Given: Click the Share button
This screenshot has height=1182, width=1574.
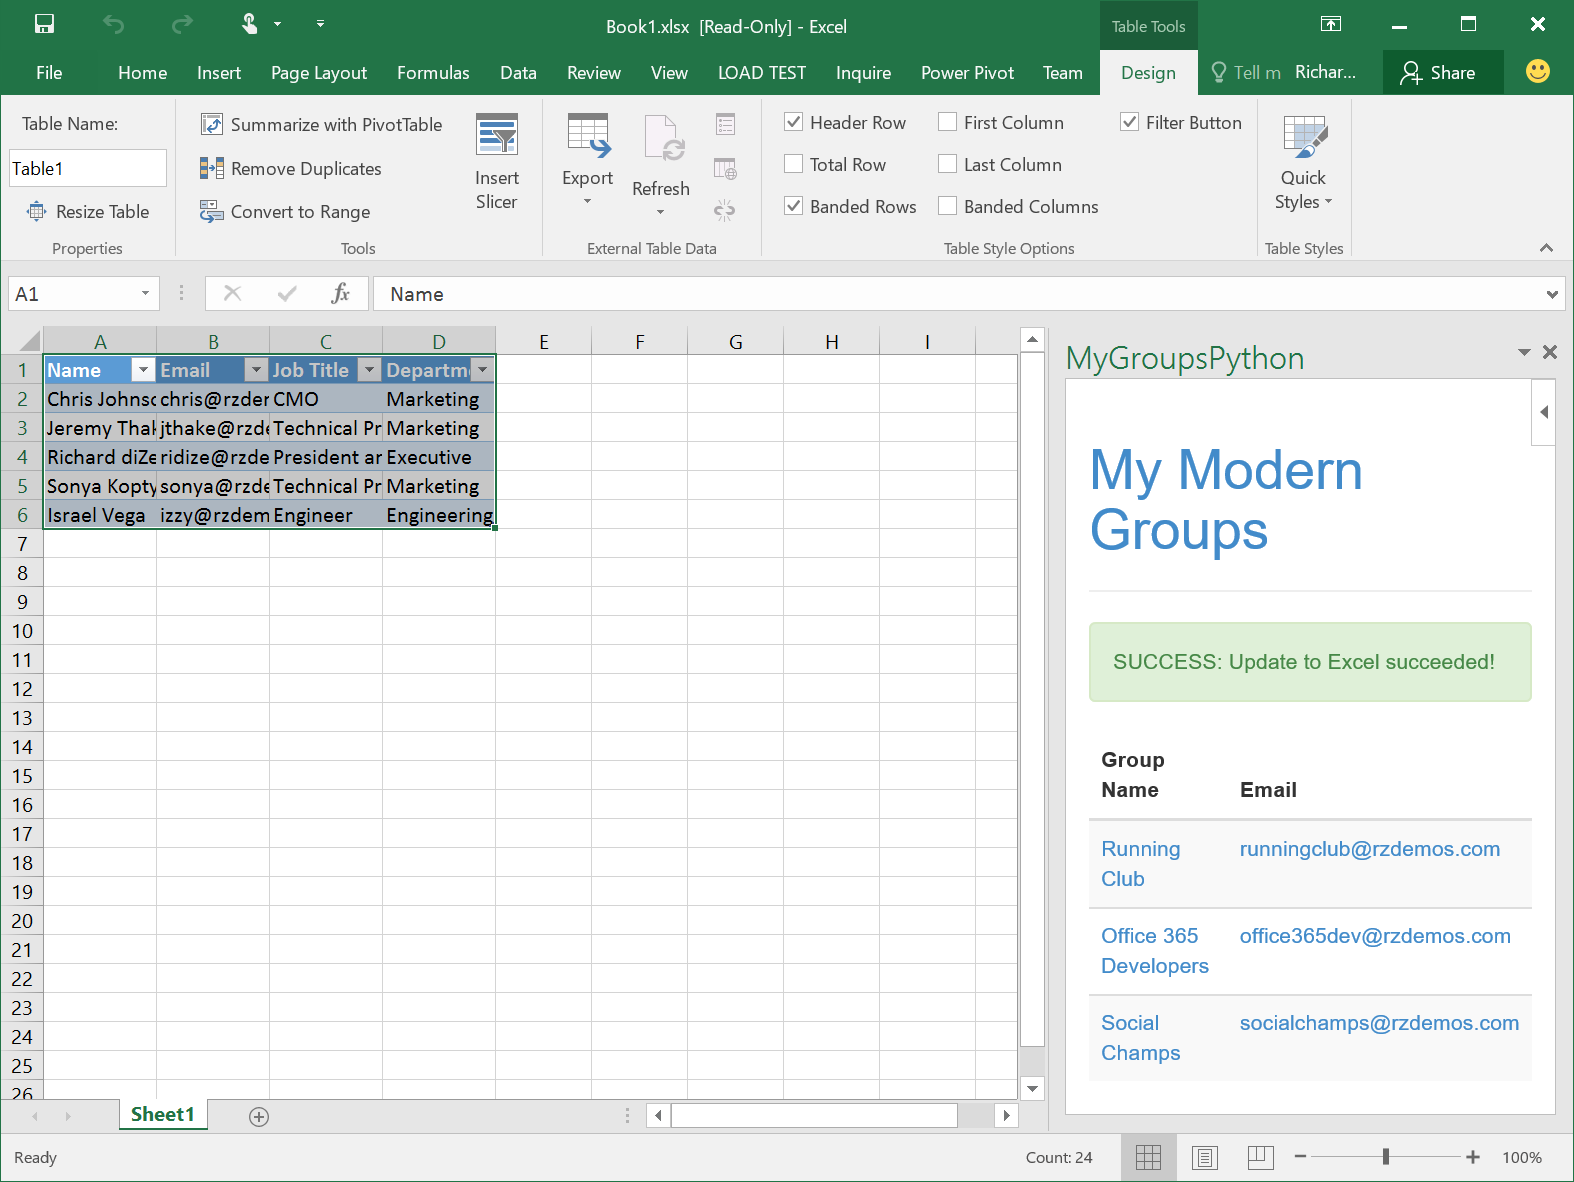Looking at the screenshot, I should click(1443, 72).
